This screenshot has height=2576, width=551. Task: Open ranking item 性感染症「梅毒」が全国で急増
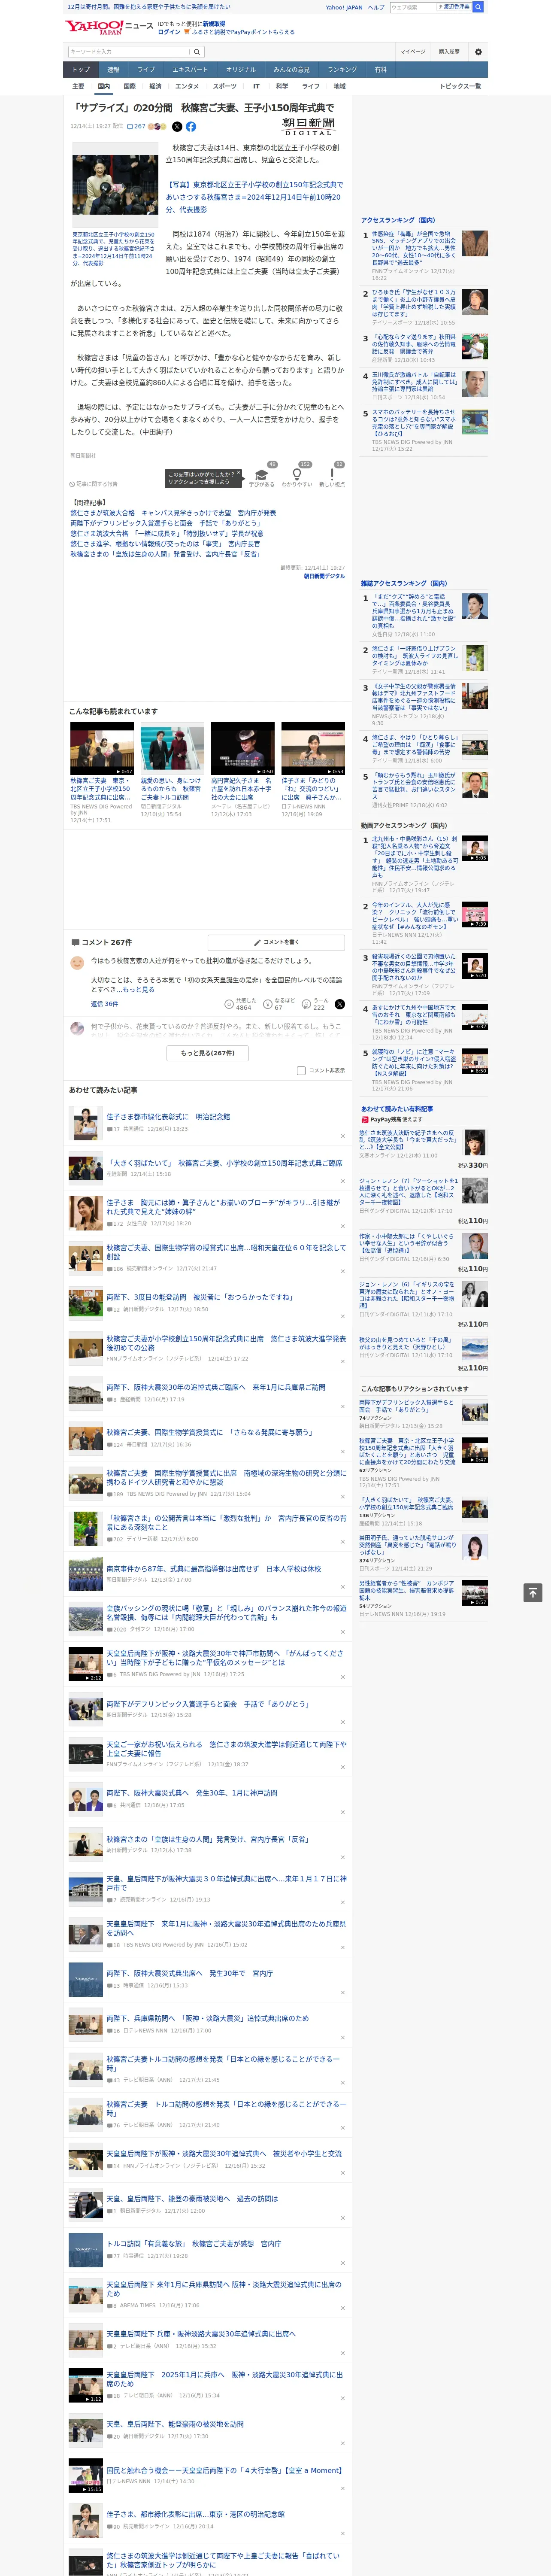pos(414,248)
